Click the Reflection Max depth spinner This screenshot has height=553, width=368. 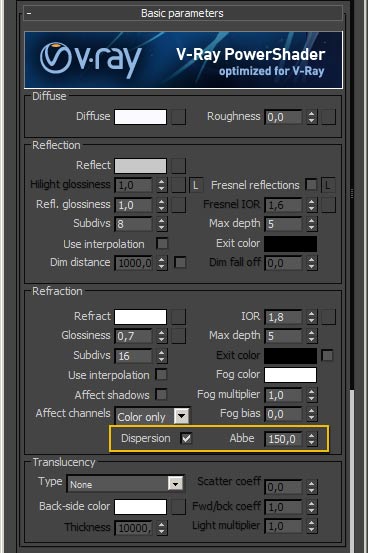coord(311,224)
